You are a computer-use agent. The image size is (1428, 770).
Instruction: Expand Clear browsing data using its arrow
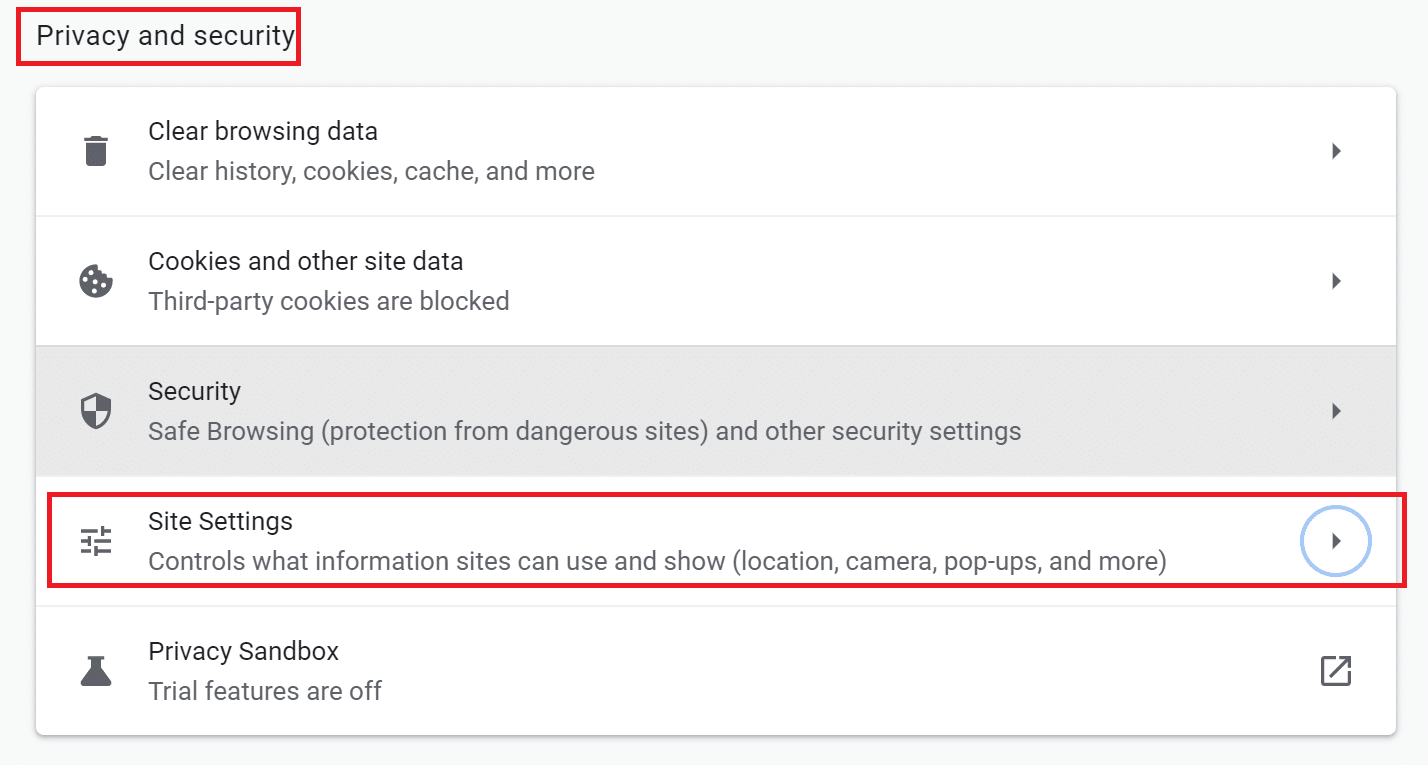[x=1336, y=151]
